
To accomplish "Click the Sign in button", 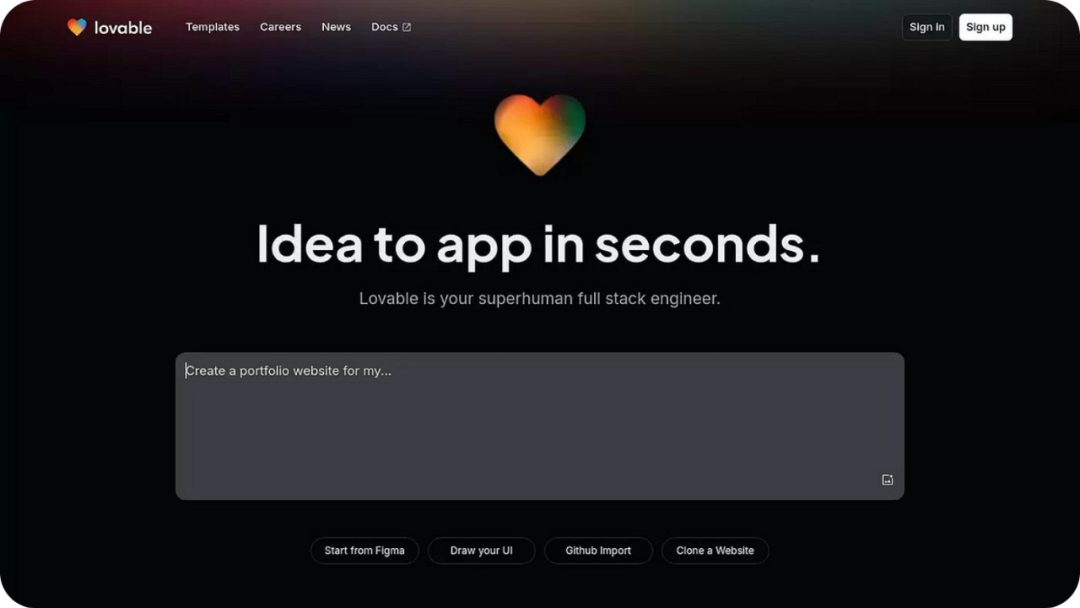I will coord(926,27).
